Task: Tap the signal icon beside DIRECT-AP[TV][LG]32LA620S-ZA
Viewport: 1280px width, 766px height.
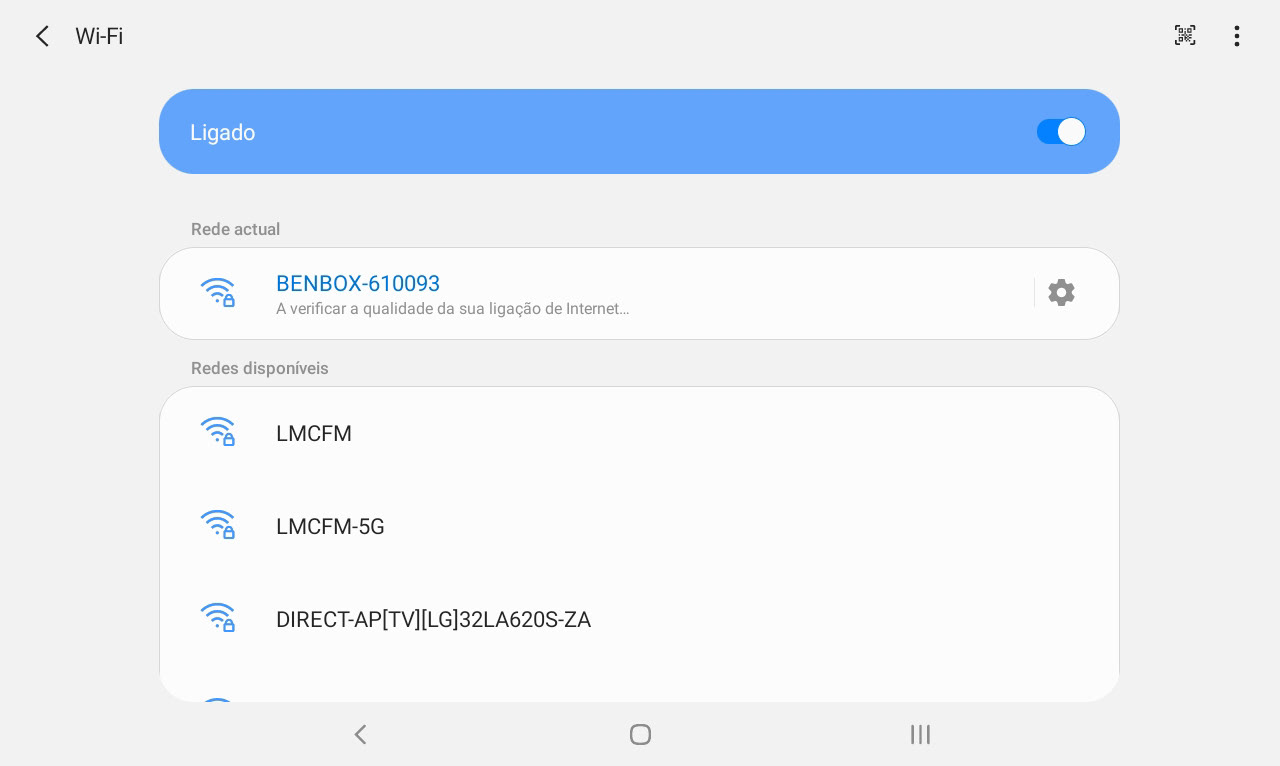Action: pos(218,618)
